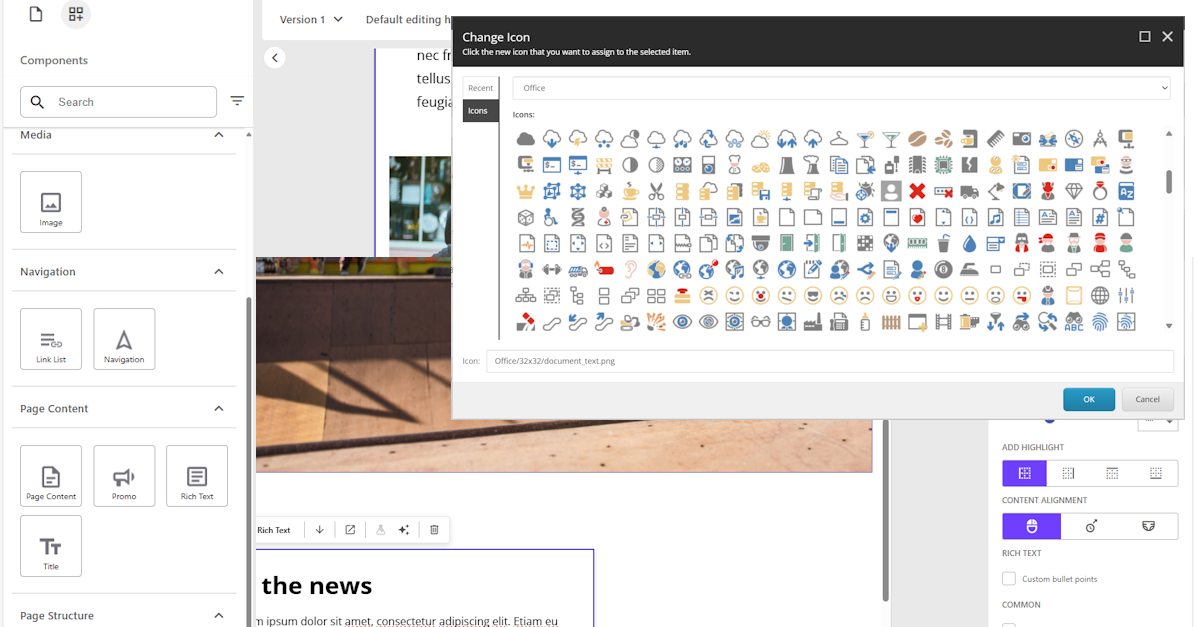Move component down with arrow icon

click(x=319, y=530)
